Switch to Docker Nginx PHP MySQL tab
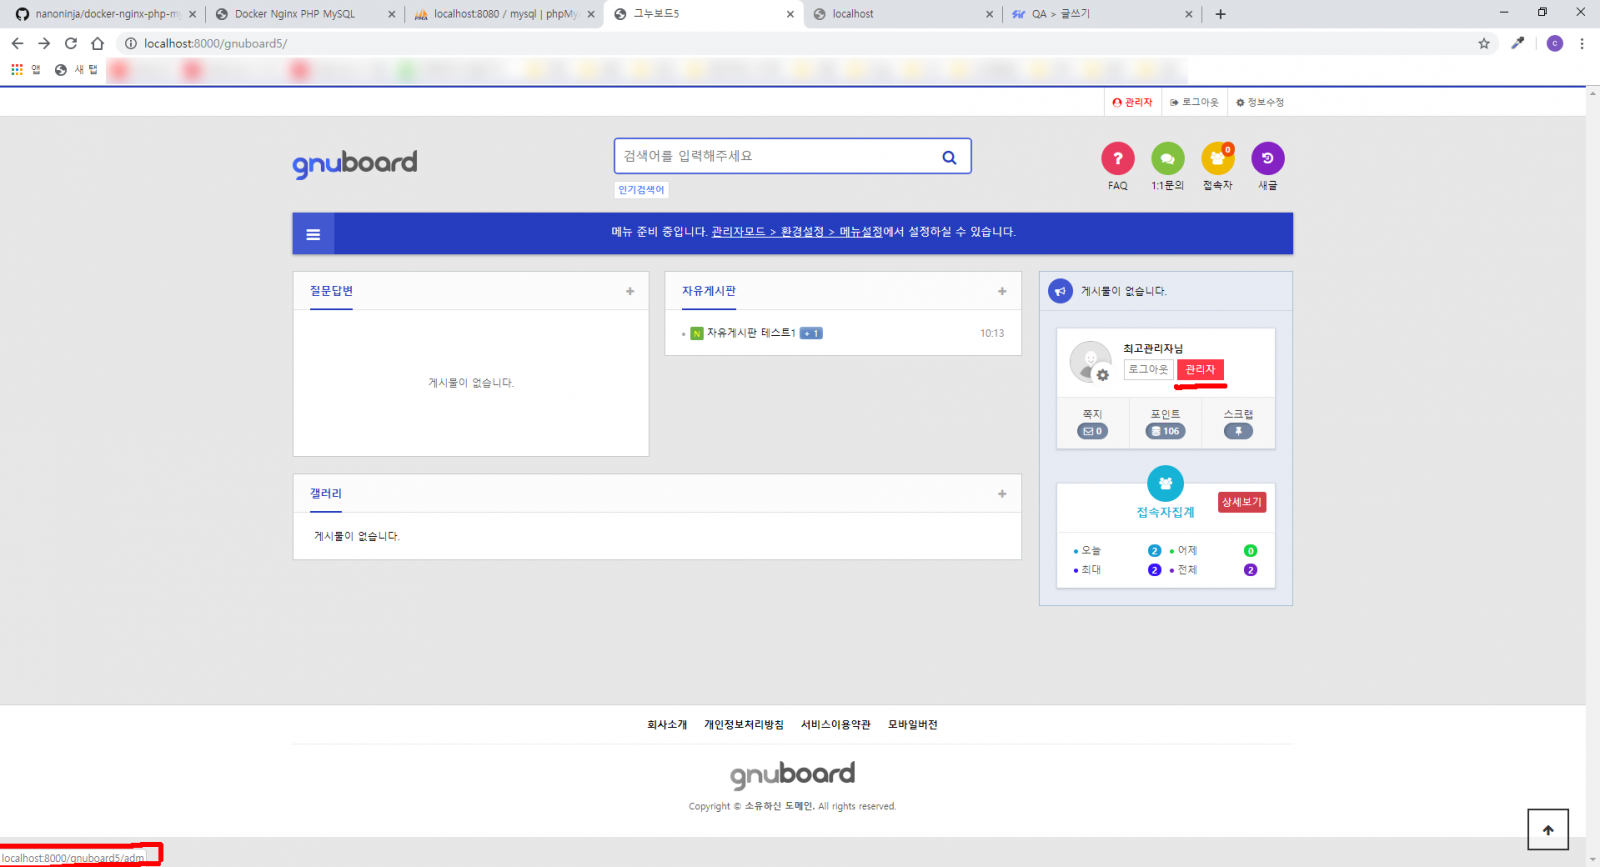Image resolution: width=1600 pixels, height=867 pixels. pyautogui.click(x=305, y=14)
